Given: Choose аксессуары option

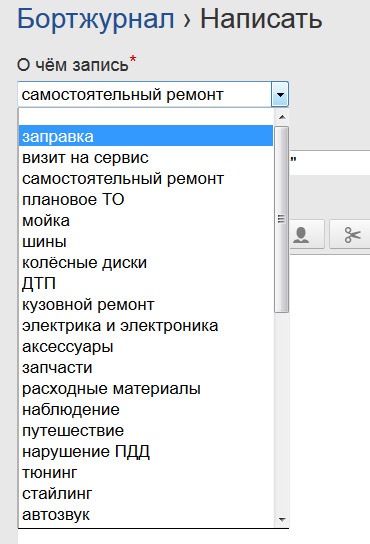Looking at the screenshot, I should [146, 347].
